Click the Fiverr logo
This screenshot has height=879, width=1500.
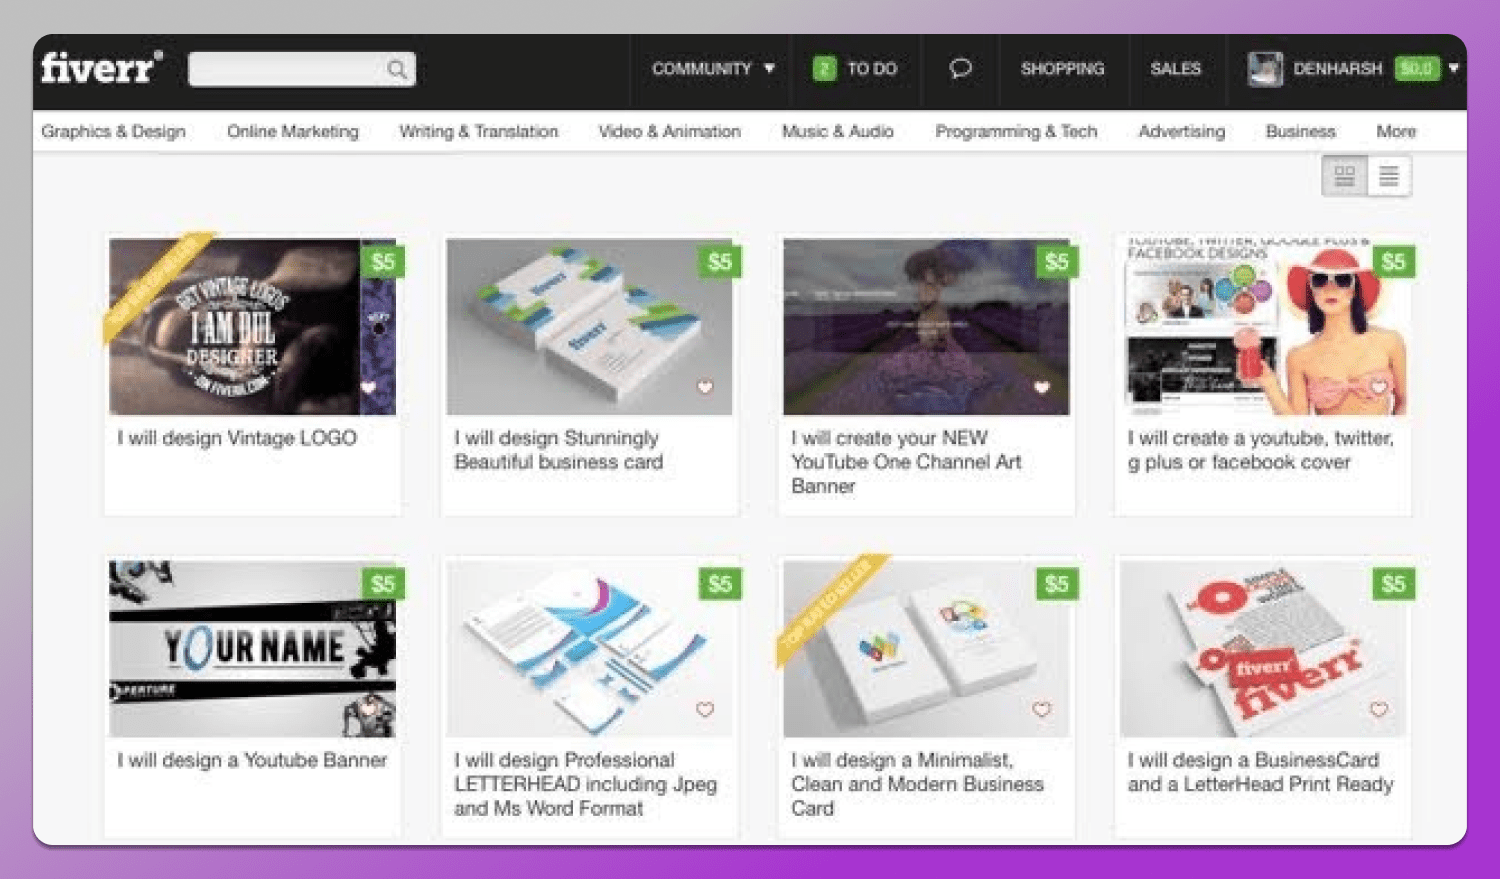click(100, 68)
